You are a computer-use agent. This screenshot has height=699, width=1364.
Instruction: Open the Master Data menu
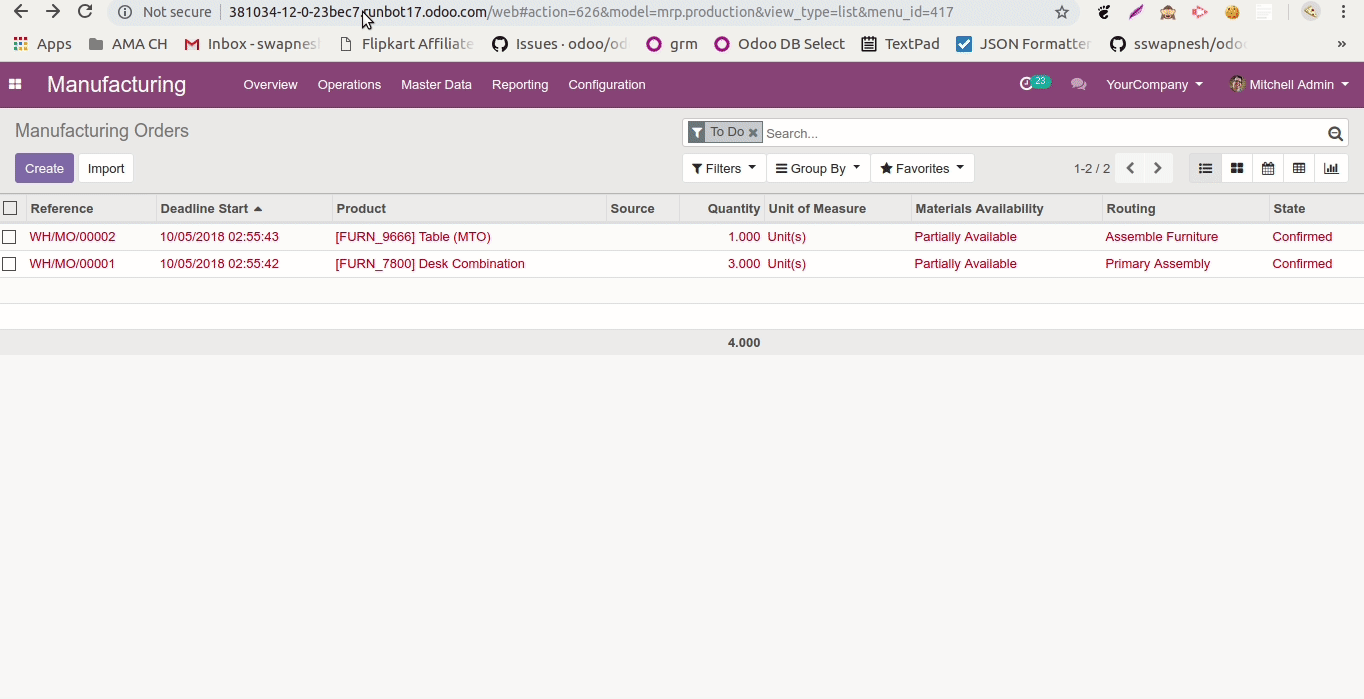coord(436,85)
